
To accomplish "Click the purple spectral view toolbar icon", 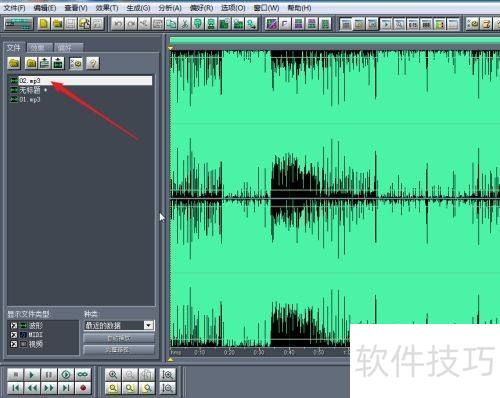I will coord(271,24).
